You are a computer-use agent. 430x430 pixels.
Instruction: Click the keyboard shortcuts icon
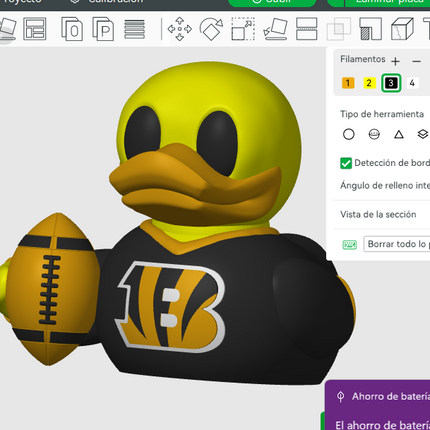click(350, 244)
